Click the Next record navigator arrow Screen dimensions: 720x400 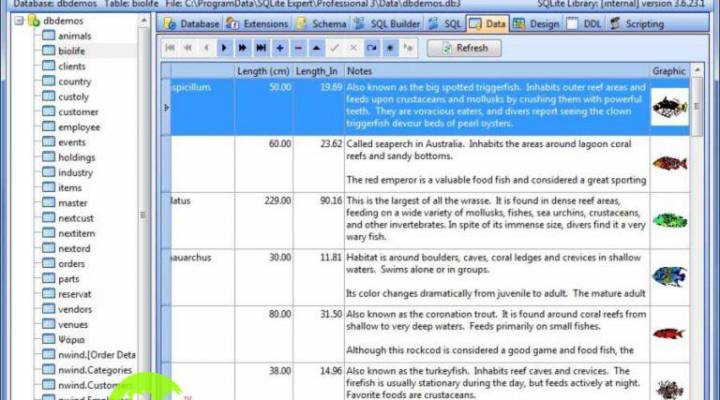pos(225,47)
